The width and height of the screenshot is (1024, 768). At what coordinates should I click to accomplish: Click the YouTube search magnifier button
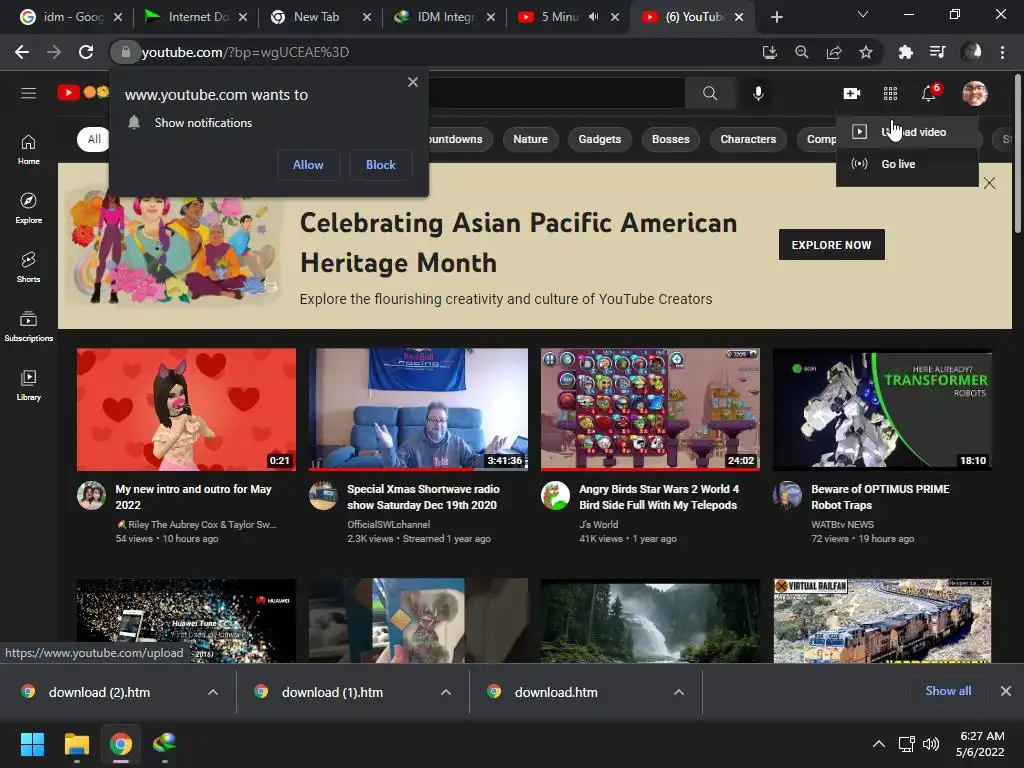pyautogui.click(x=710, y=93)
